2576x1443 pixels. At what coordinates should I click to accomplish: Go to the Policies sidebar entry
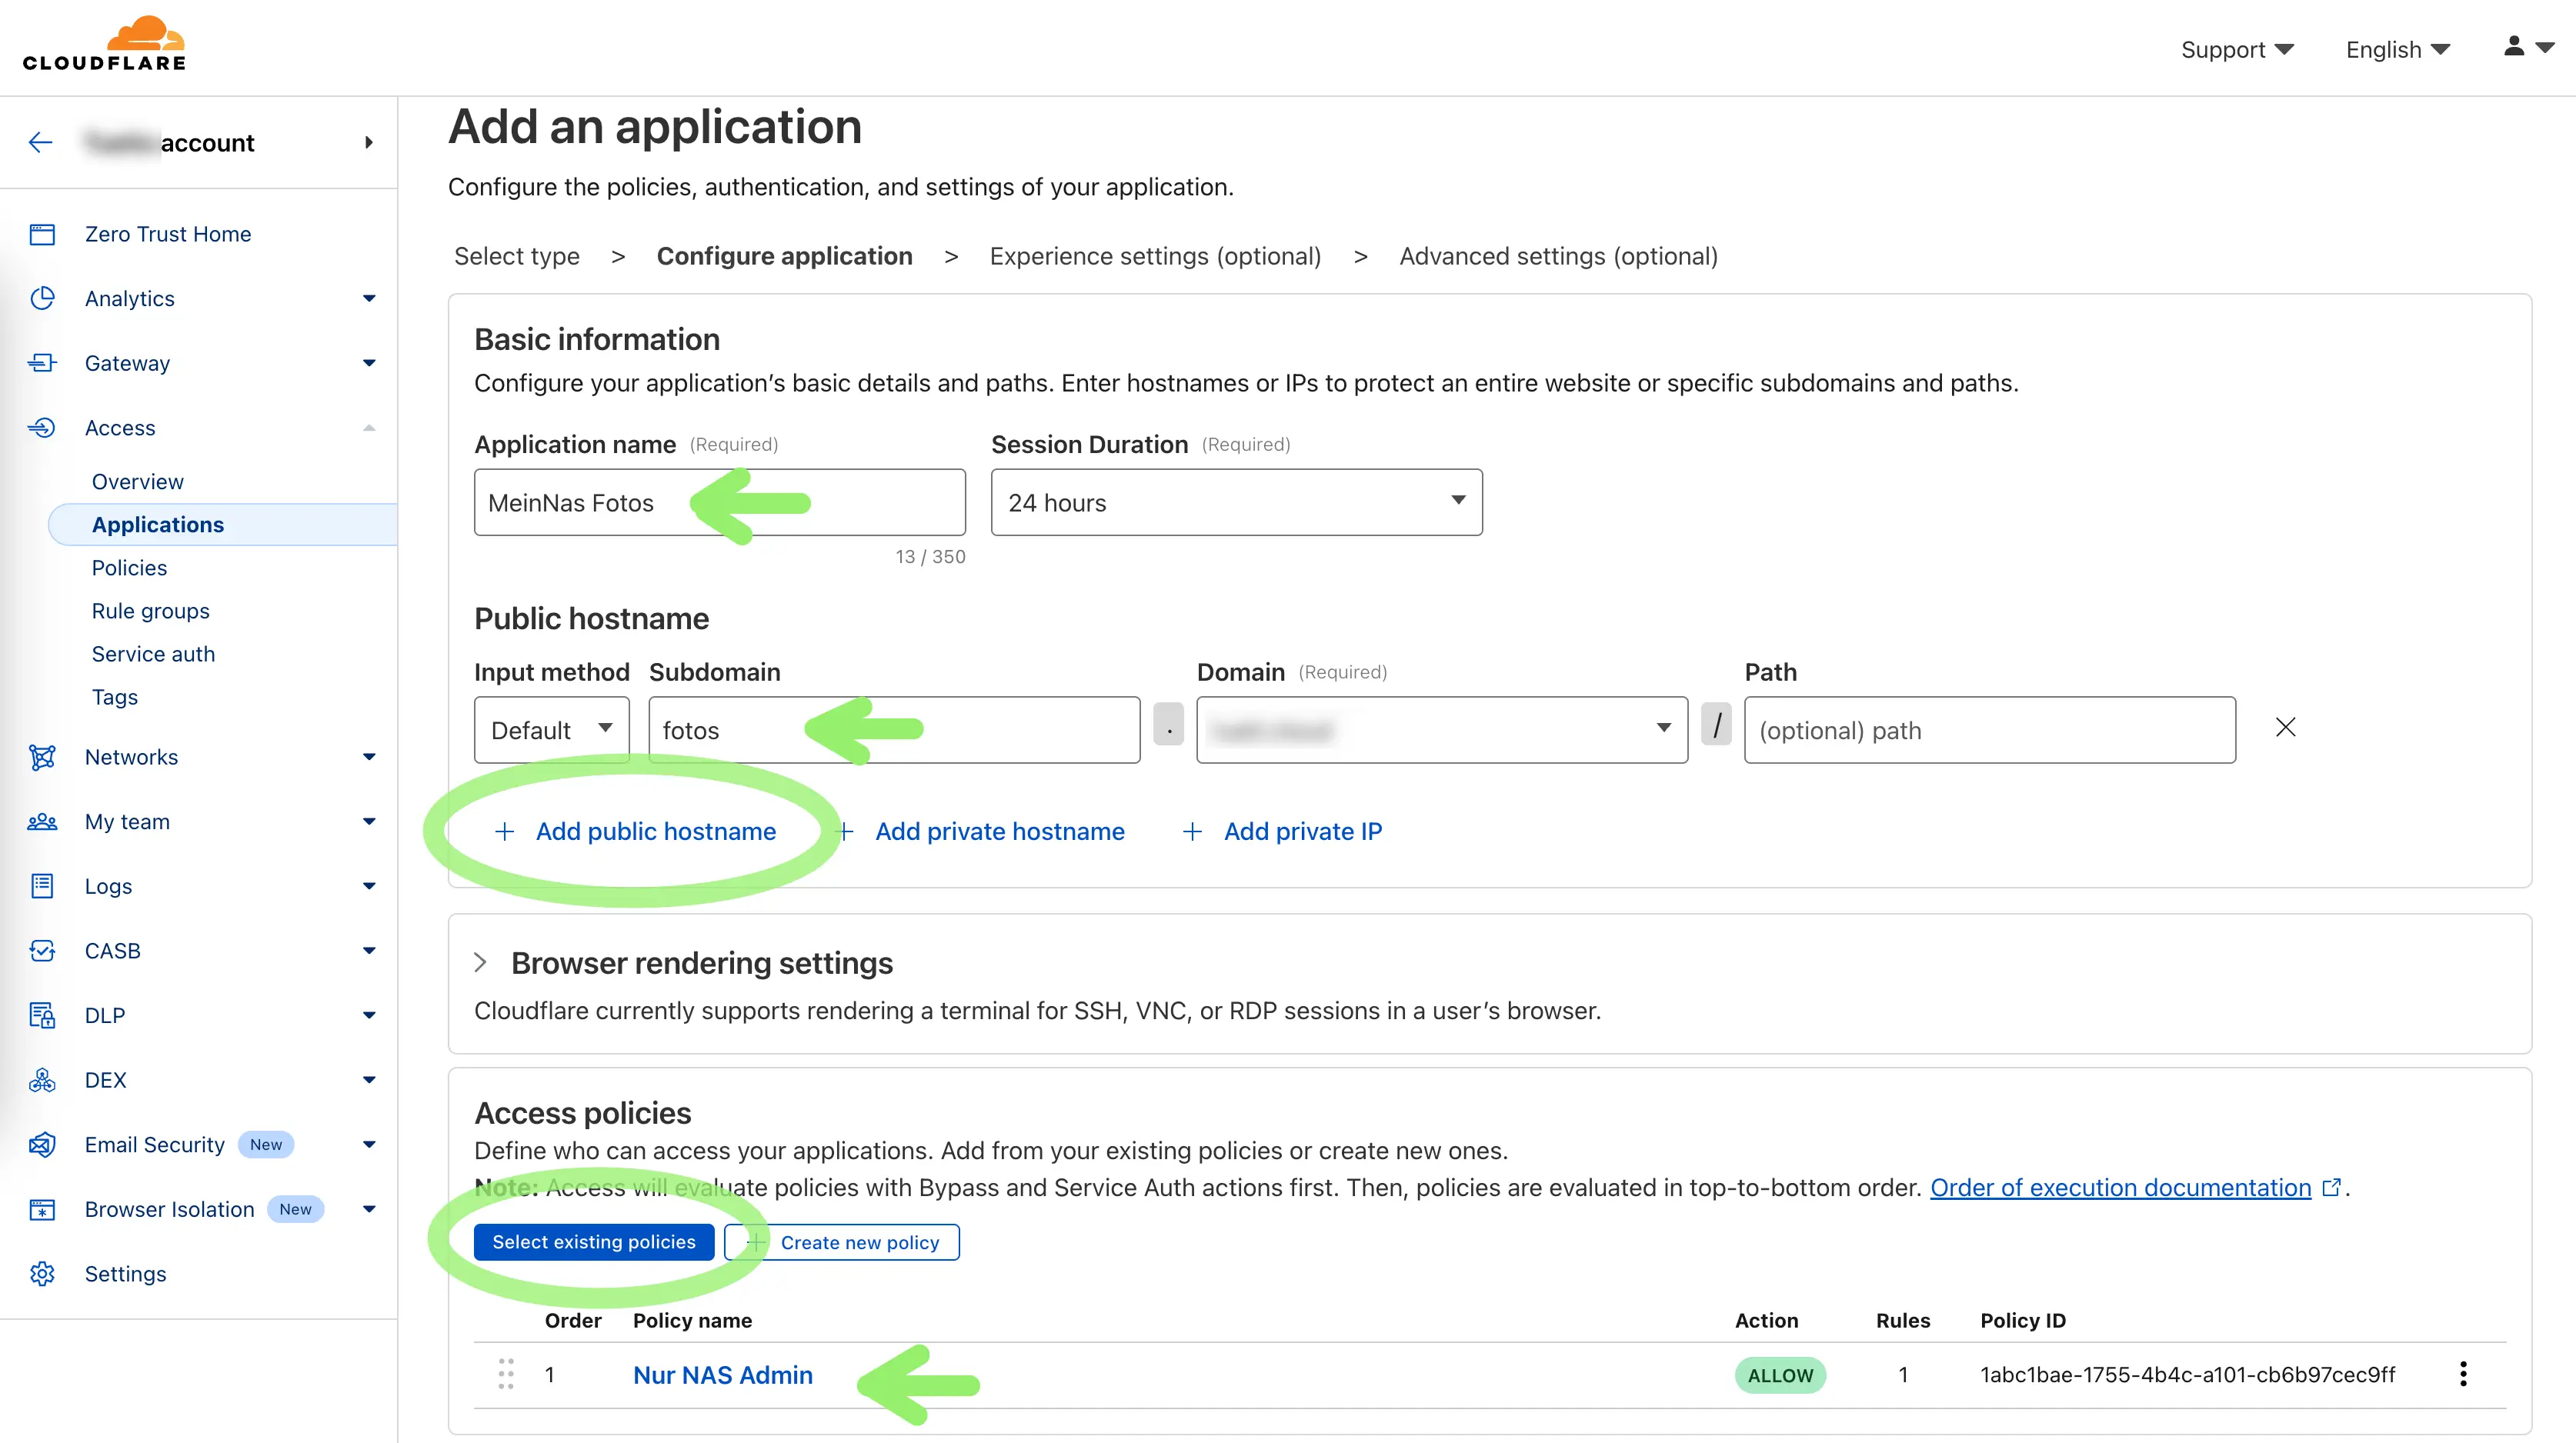(x=129, y=567)
